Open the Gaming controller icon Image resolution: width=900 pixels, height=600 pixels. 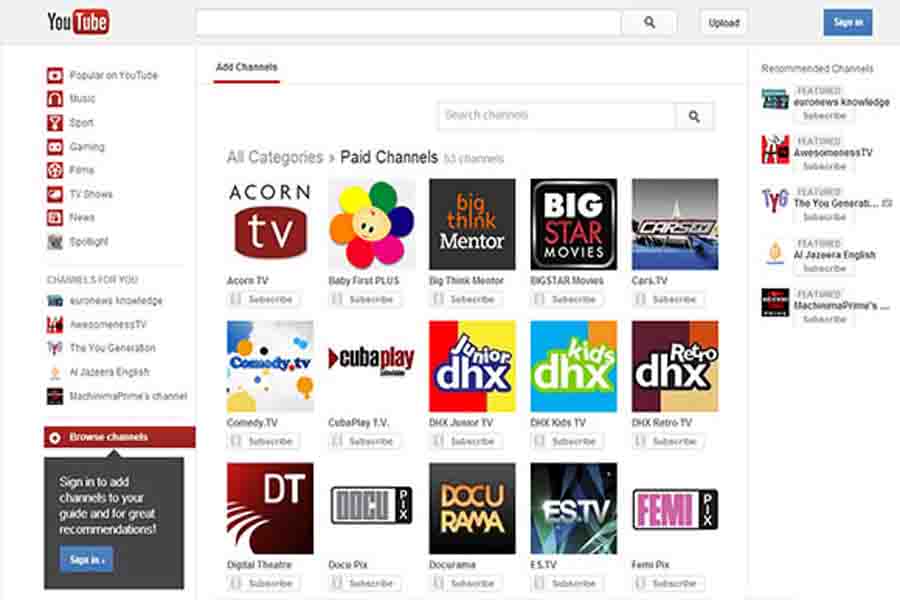55,147
